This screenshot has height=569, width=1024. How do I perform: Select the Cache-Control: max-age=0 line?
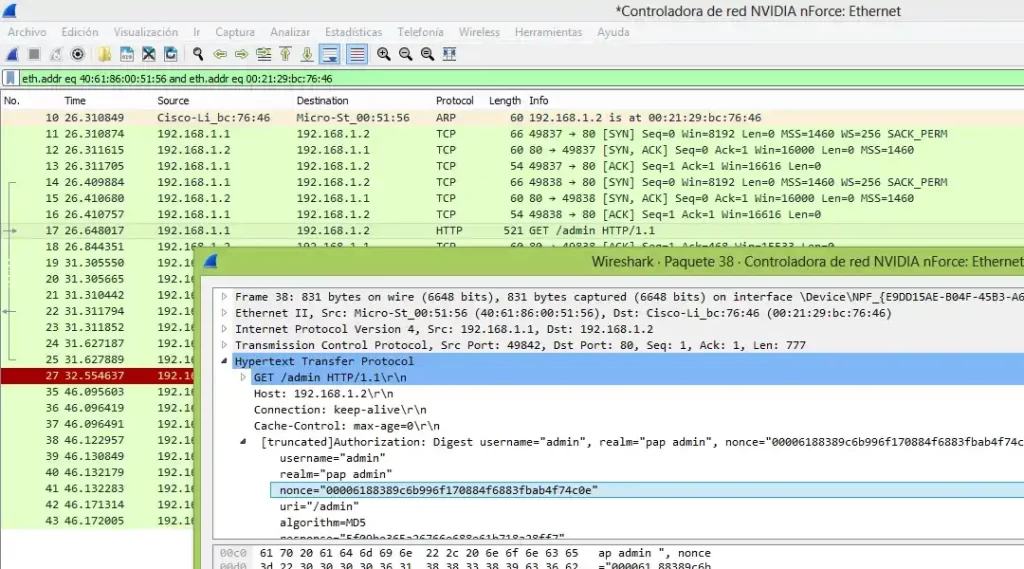tap(347, 426)
